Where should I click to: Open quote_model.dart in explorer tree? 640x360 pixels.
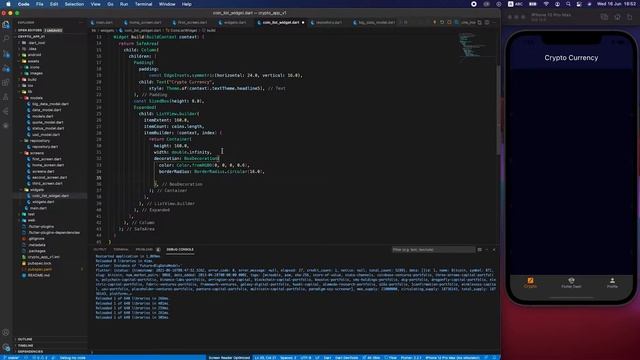(x=47, y=122)
